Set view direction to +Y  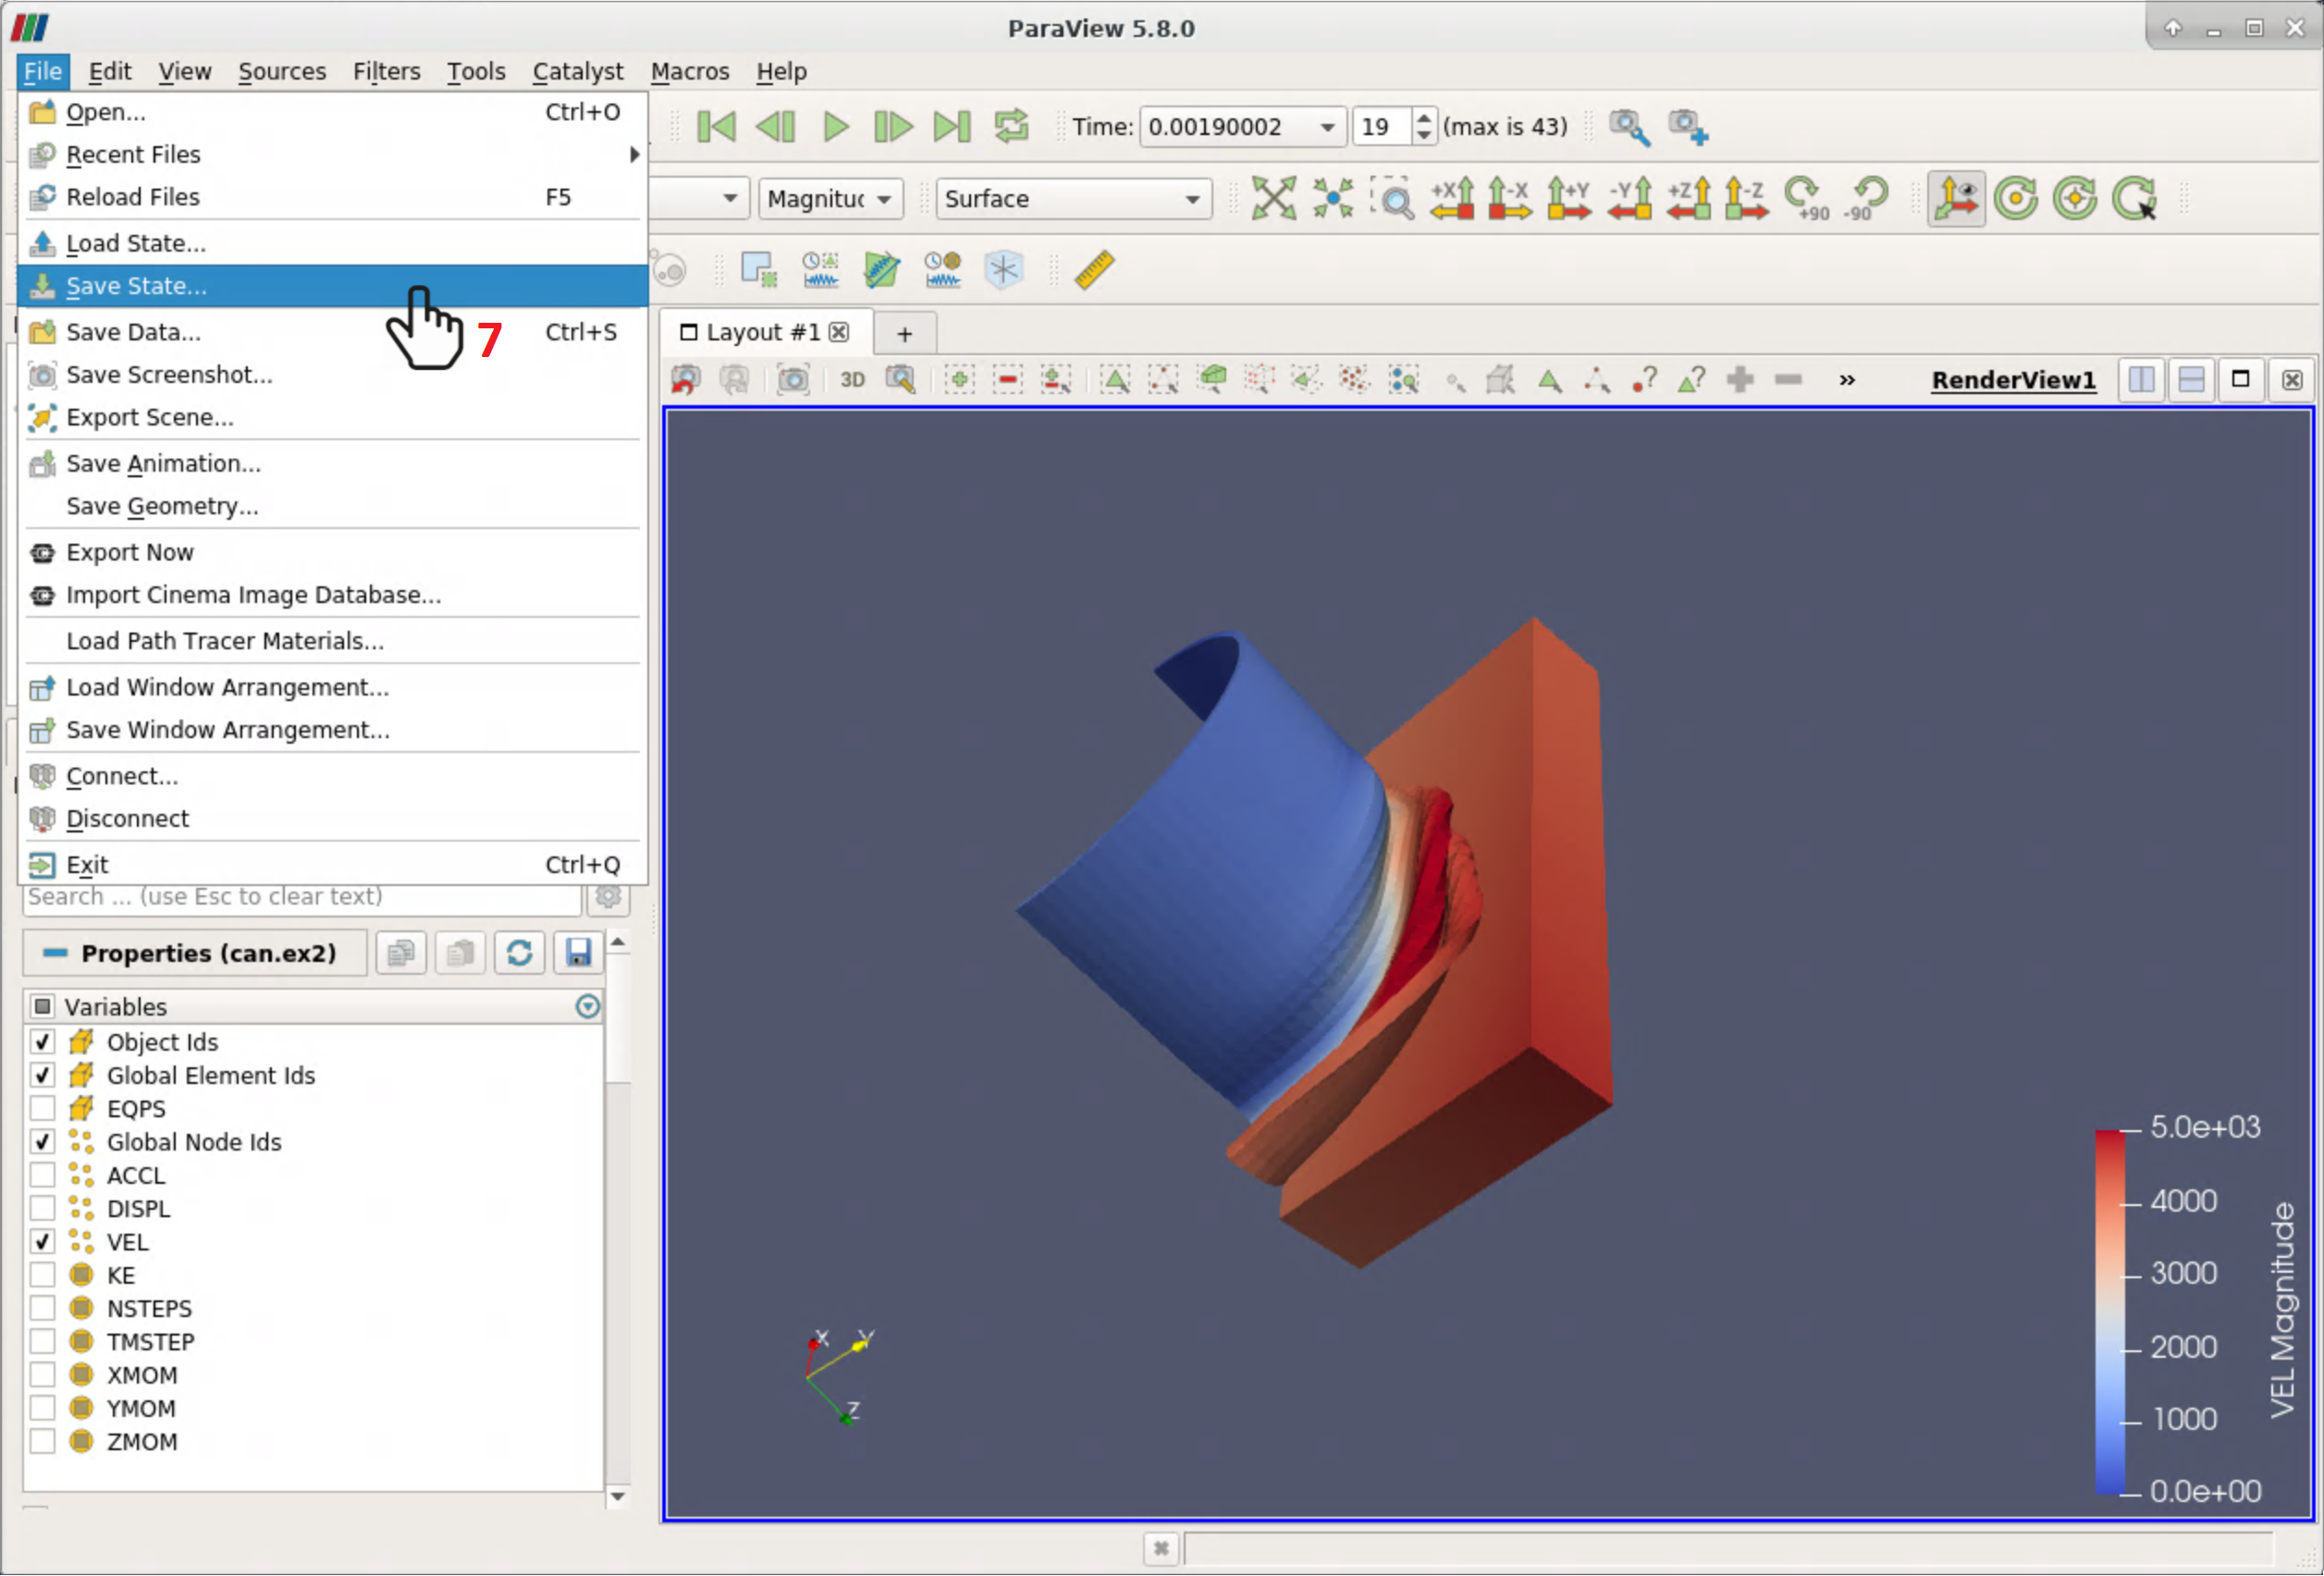pos(1570,198)
